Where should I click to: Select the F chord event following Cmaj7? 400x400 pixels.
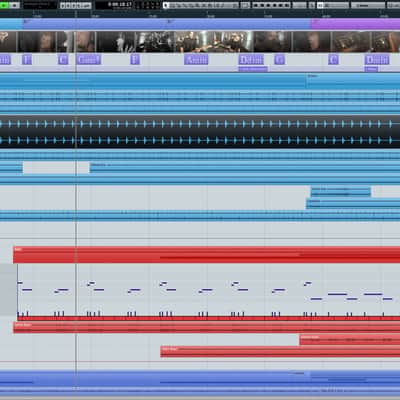click(x=135, y=60)
